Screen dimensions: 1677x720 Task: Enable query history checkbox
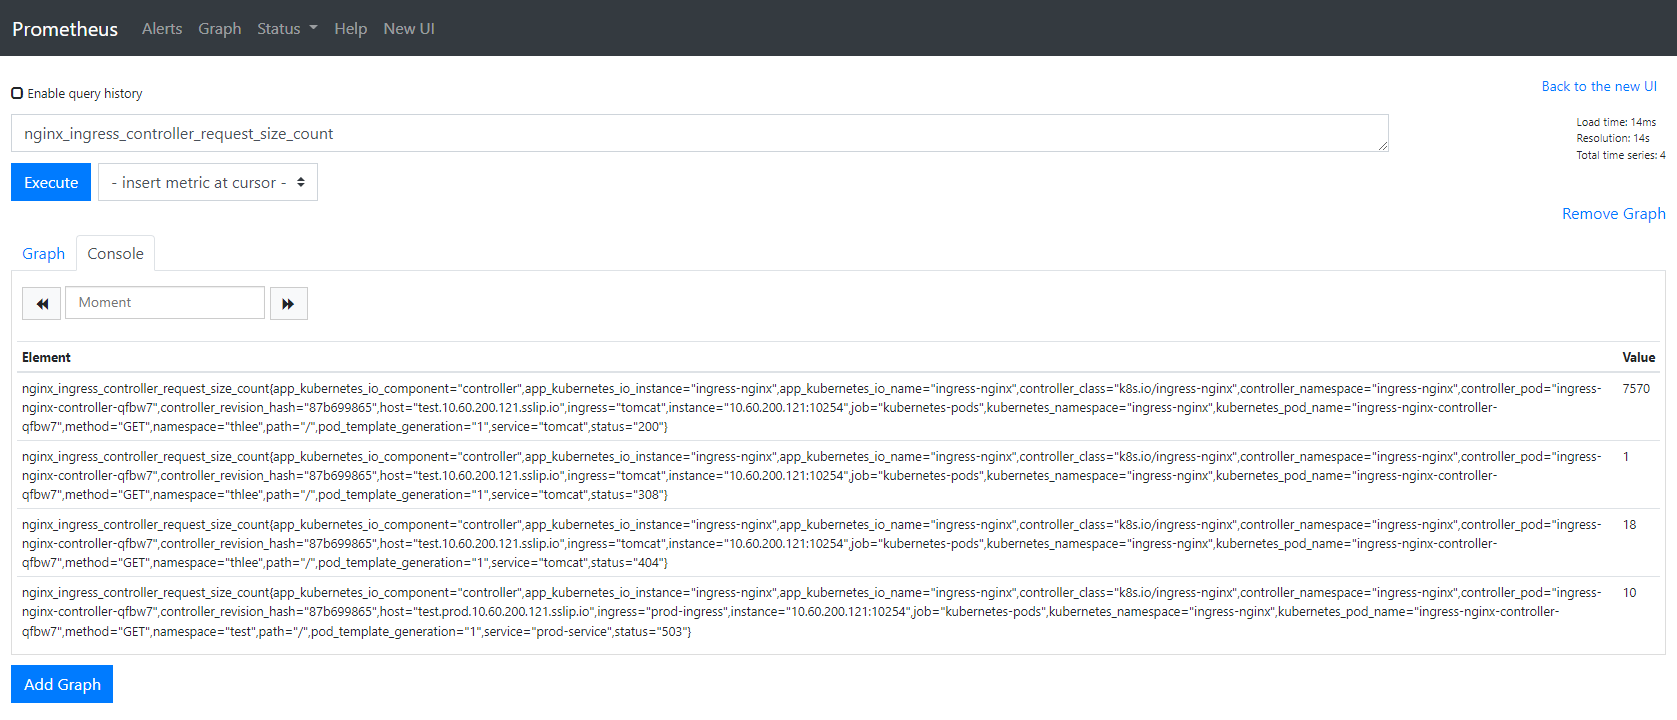[17, 93]
